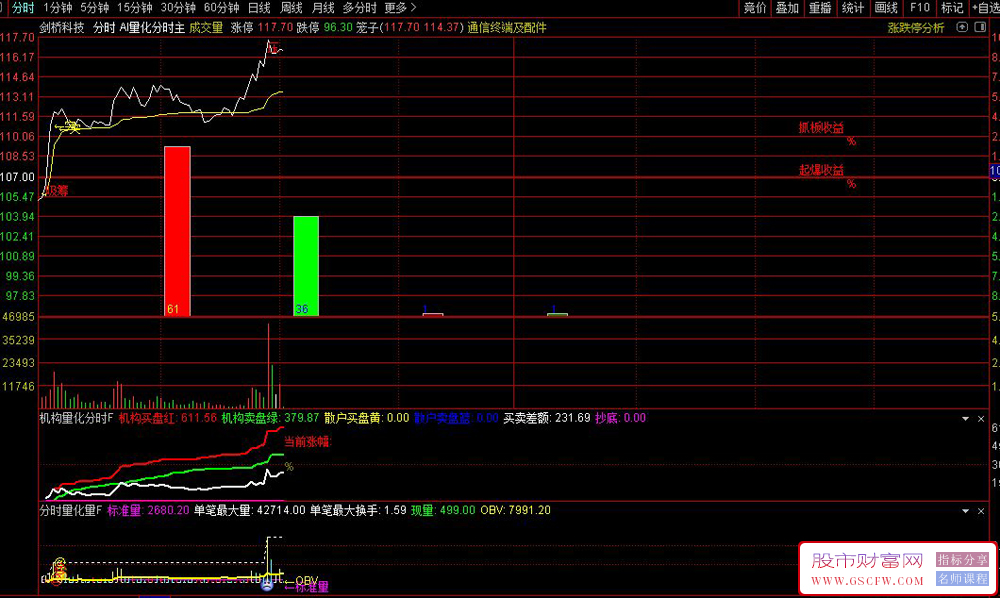
Task: Click the green bar labeled 36
Action: click(306, 266)
